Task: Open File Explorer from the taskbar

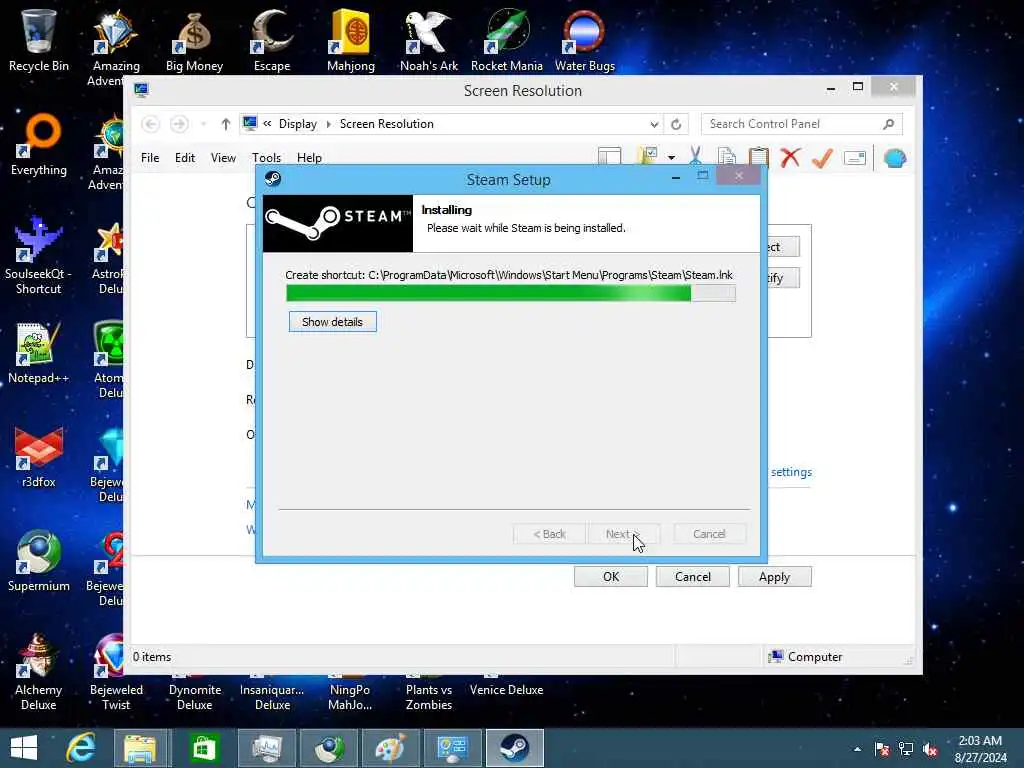Action: click(140, 748)
